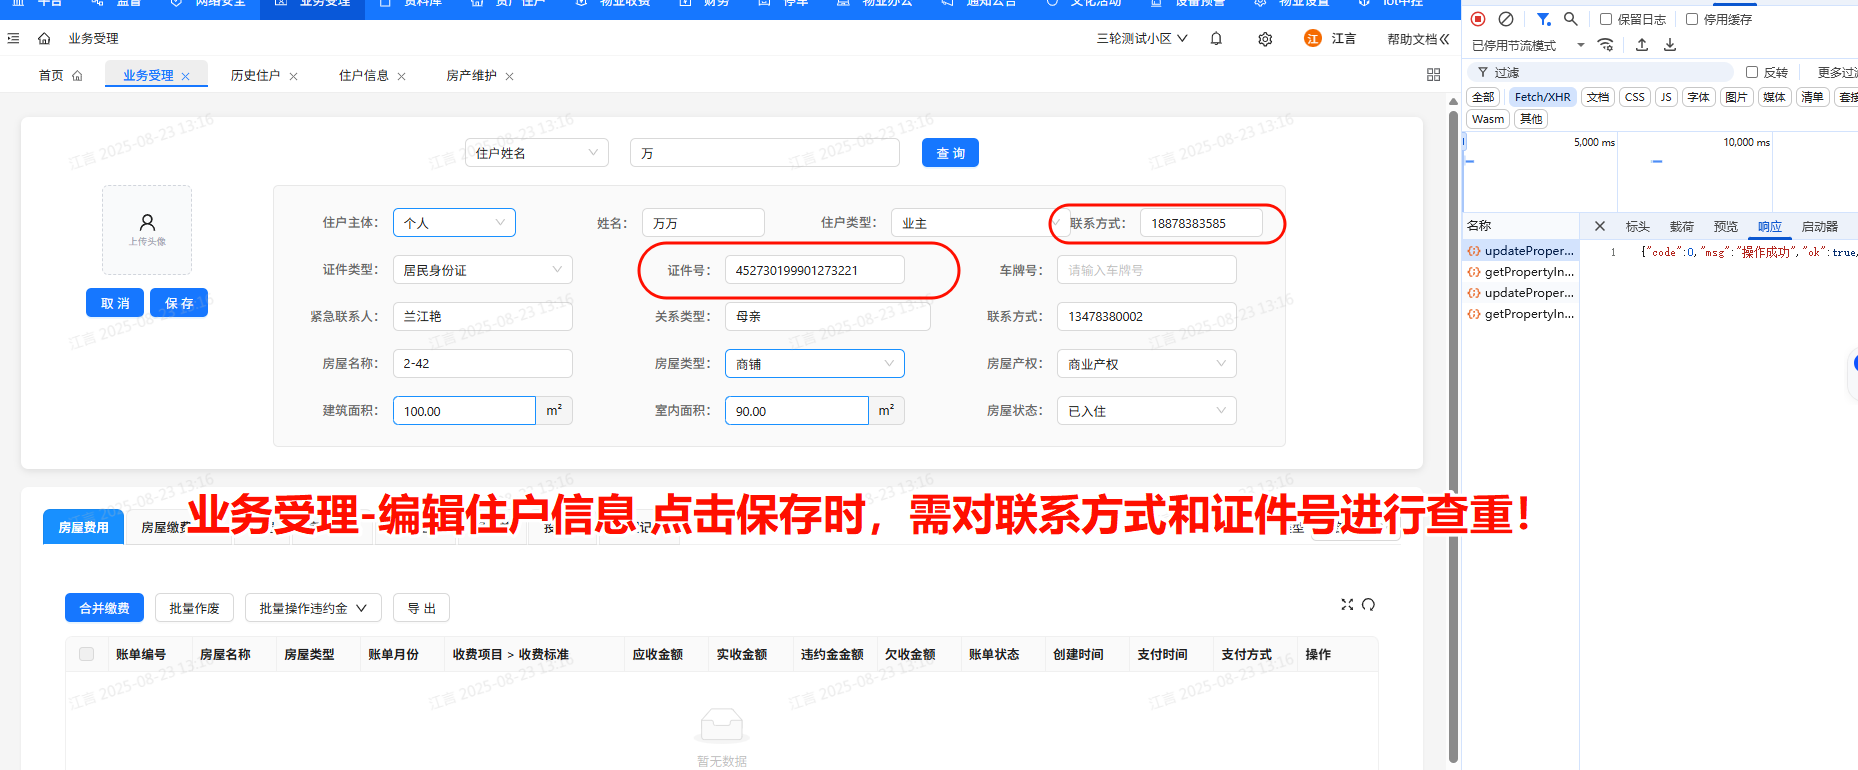Open the 房屋状态 dropdown

coord(1146,411)
